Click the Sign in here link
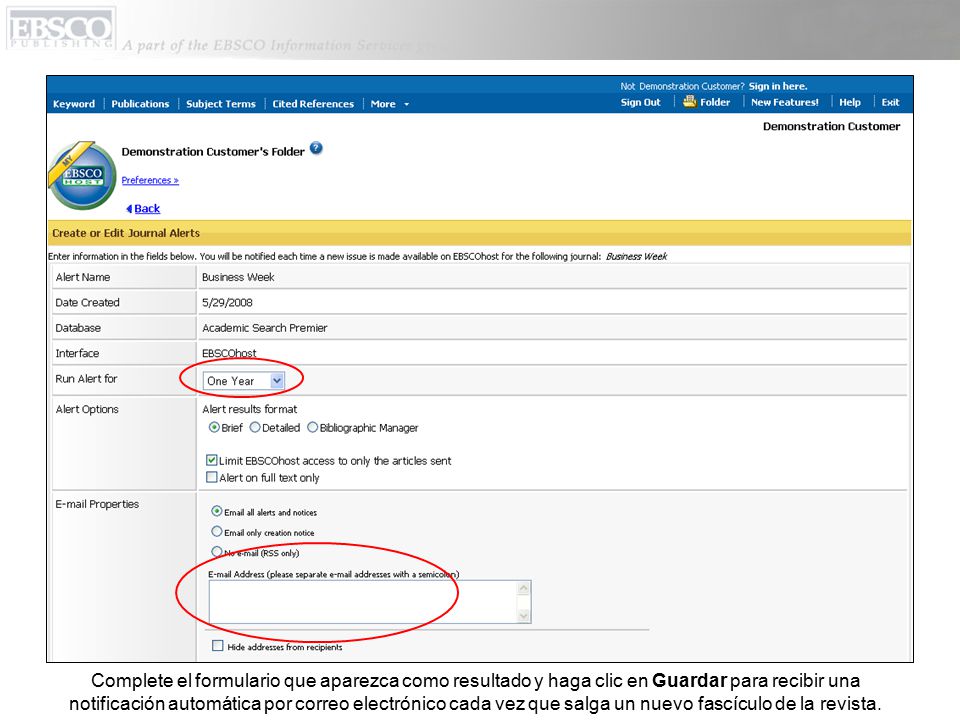Image resolution: width=960 pixels, height=720 pixels. (x=778, y=86)
